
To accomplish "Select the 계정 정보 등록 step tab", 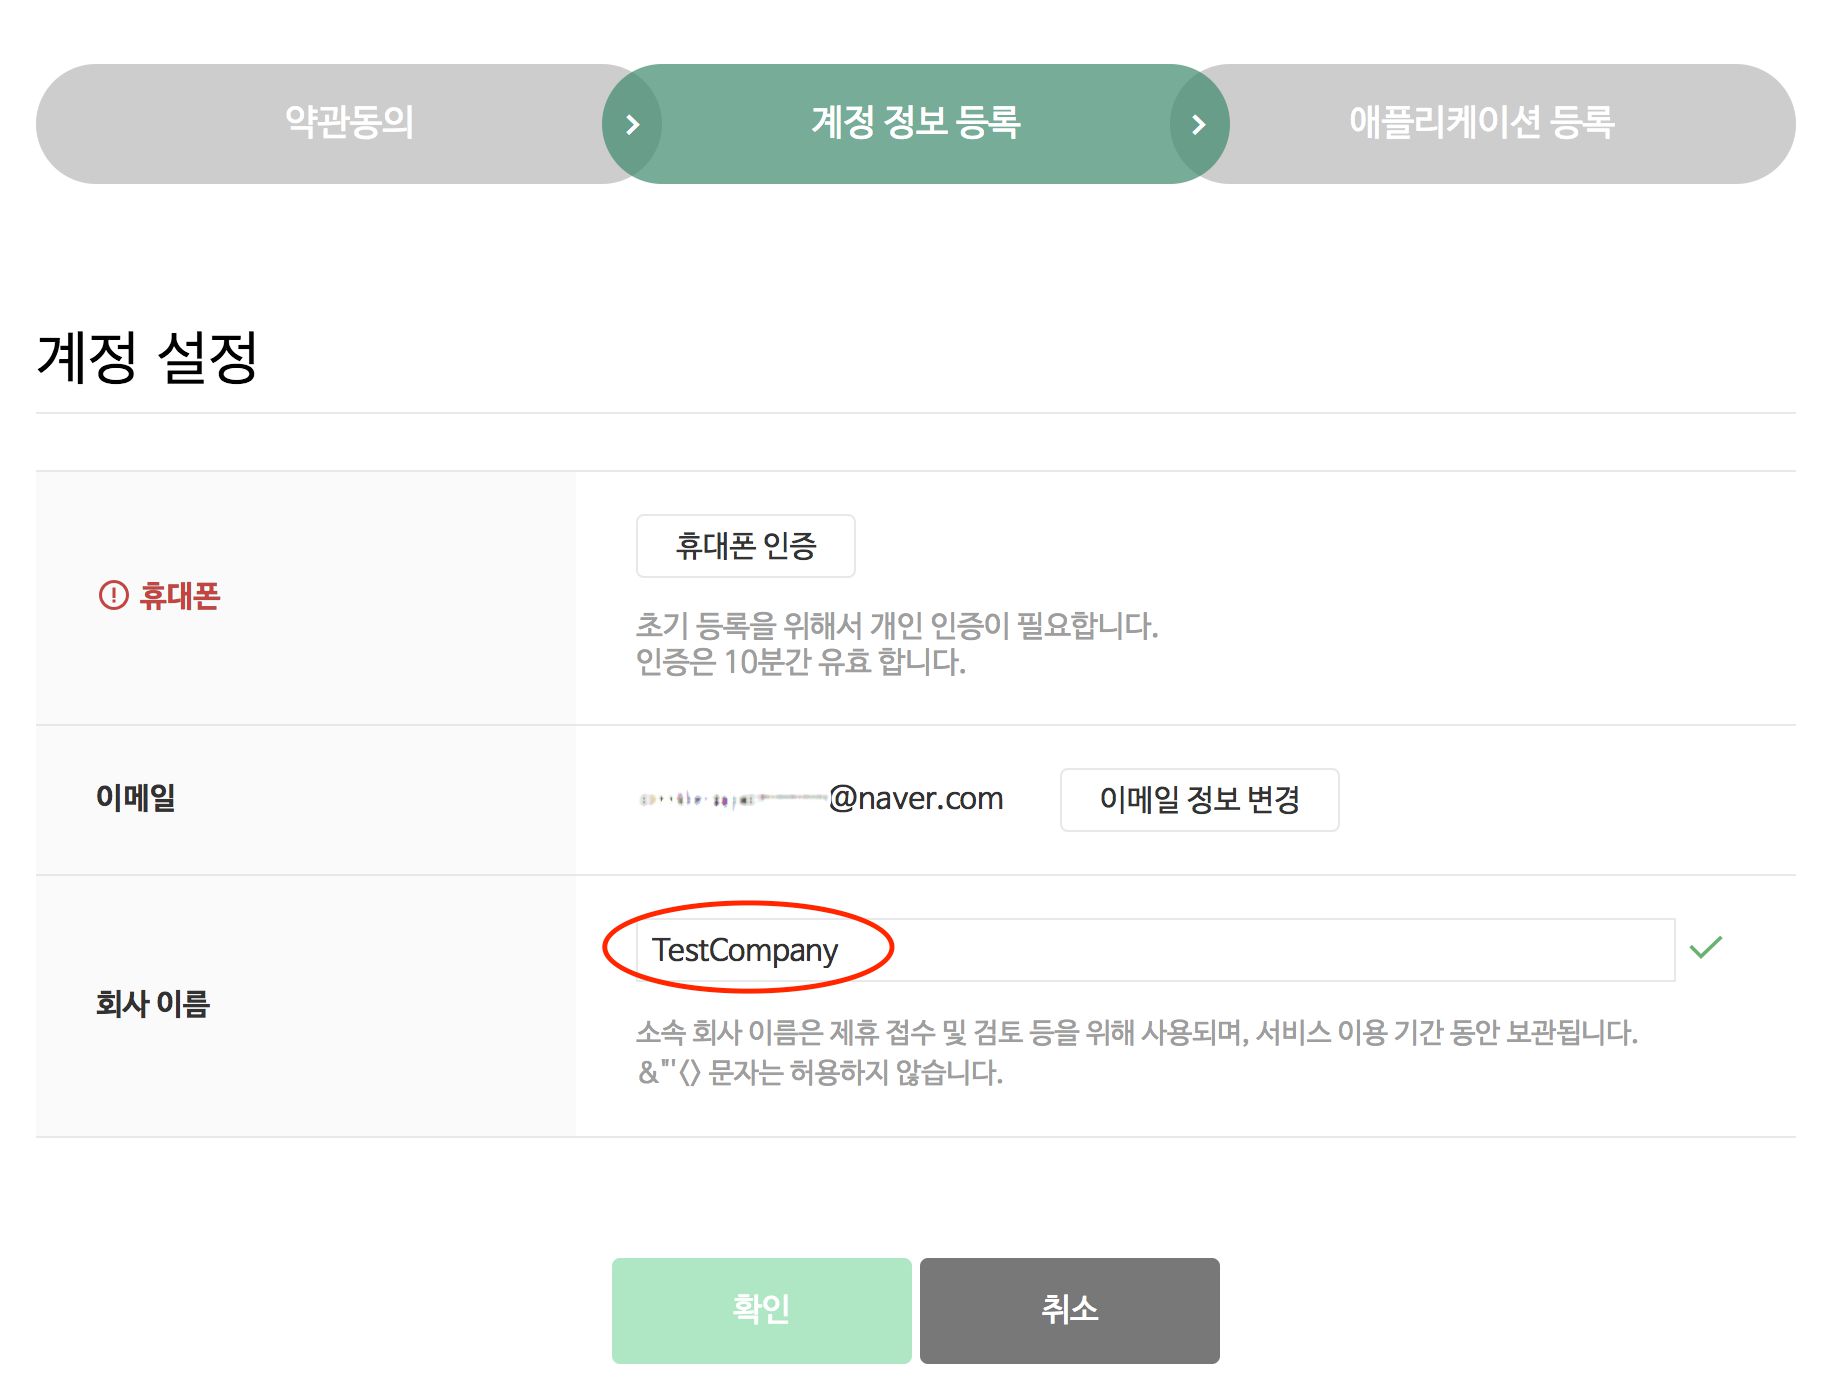I will click(x=915, y=123).
